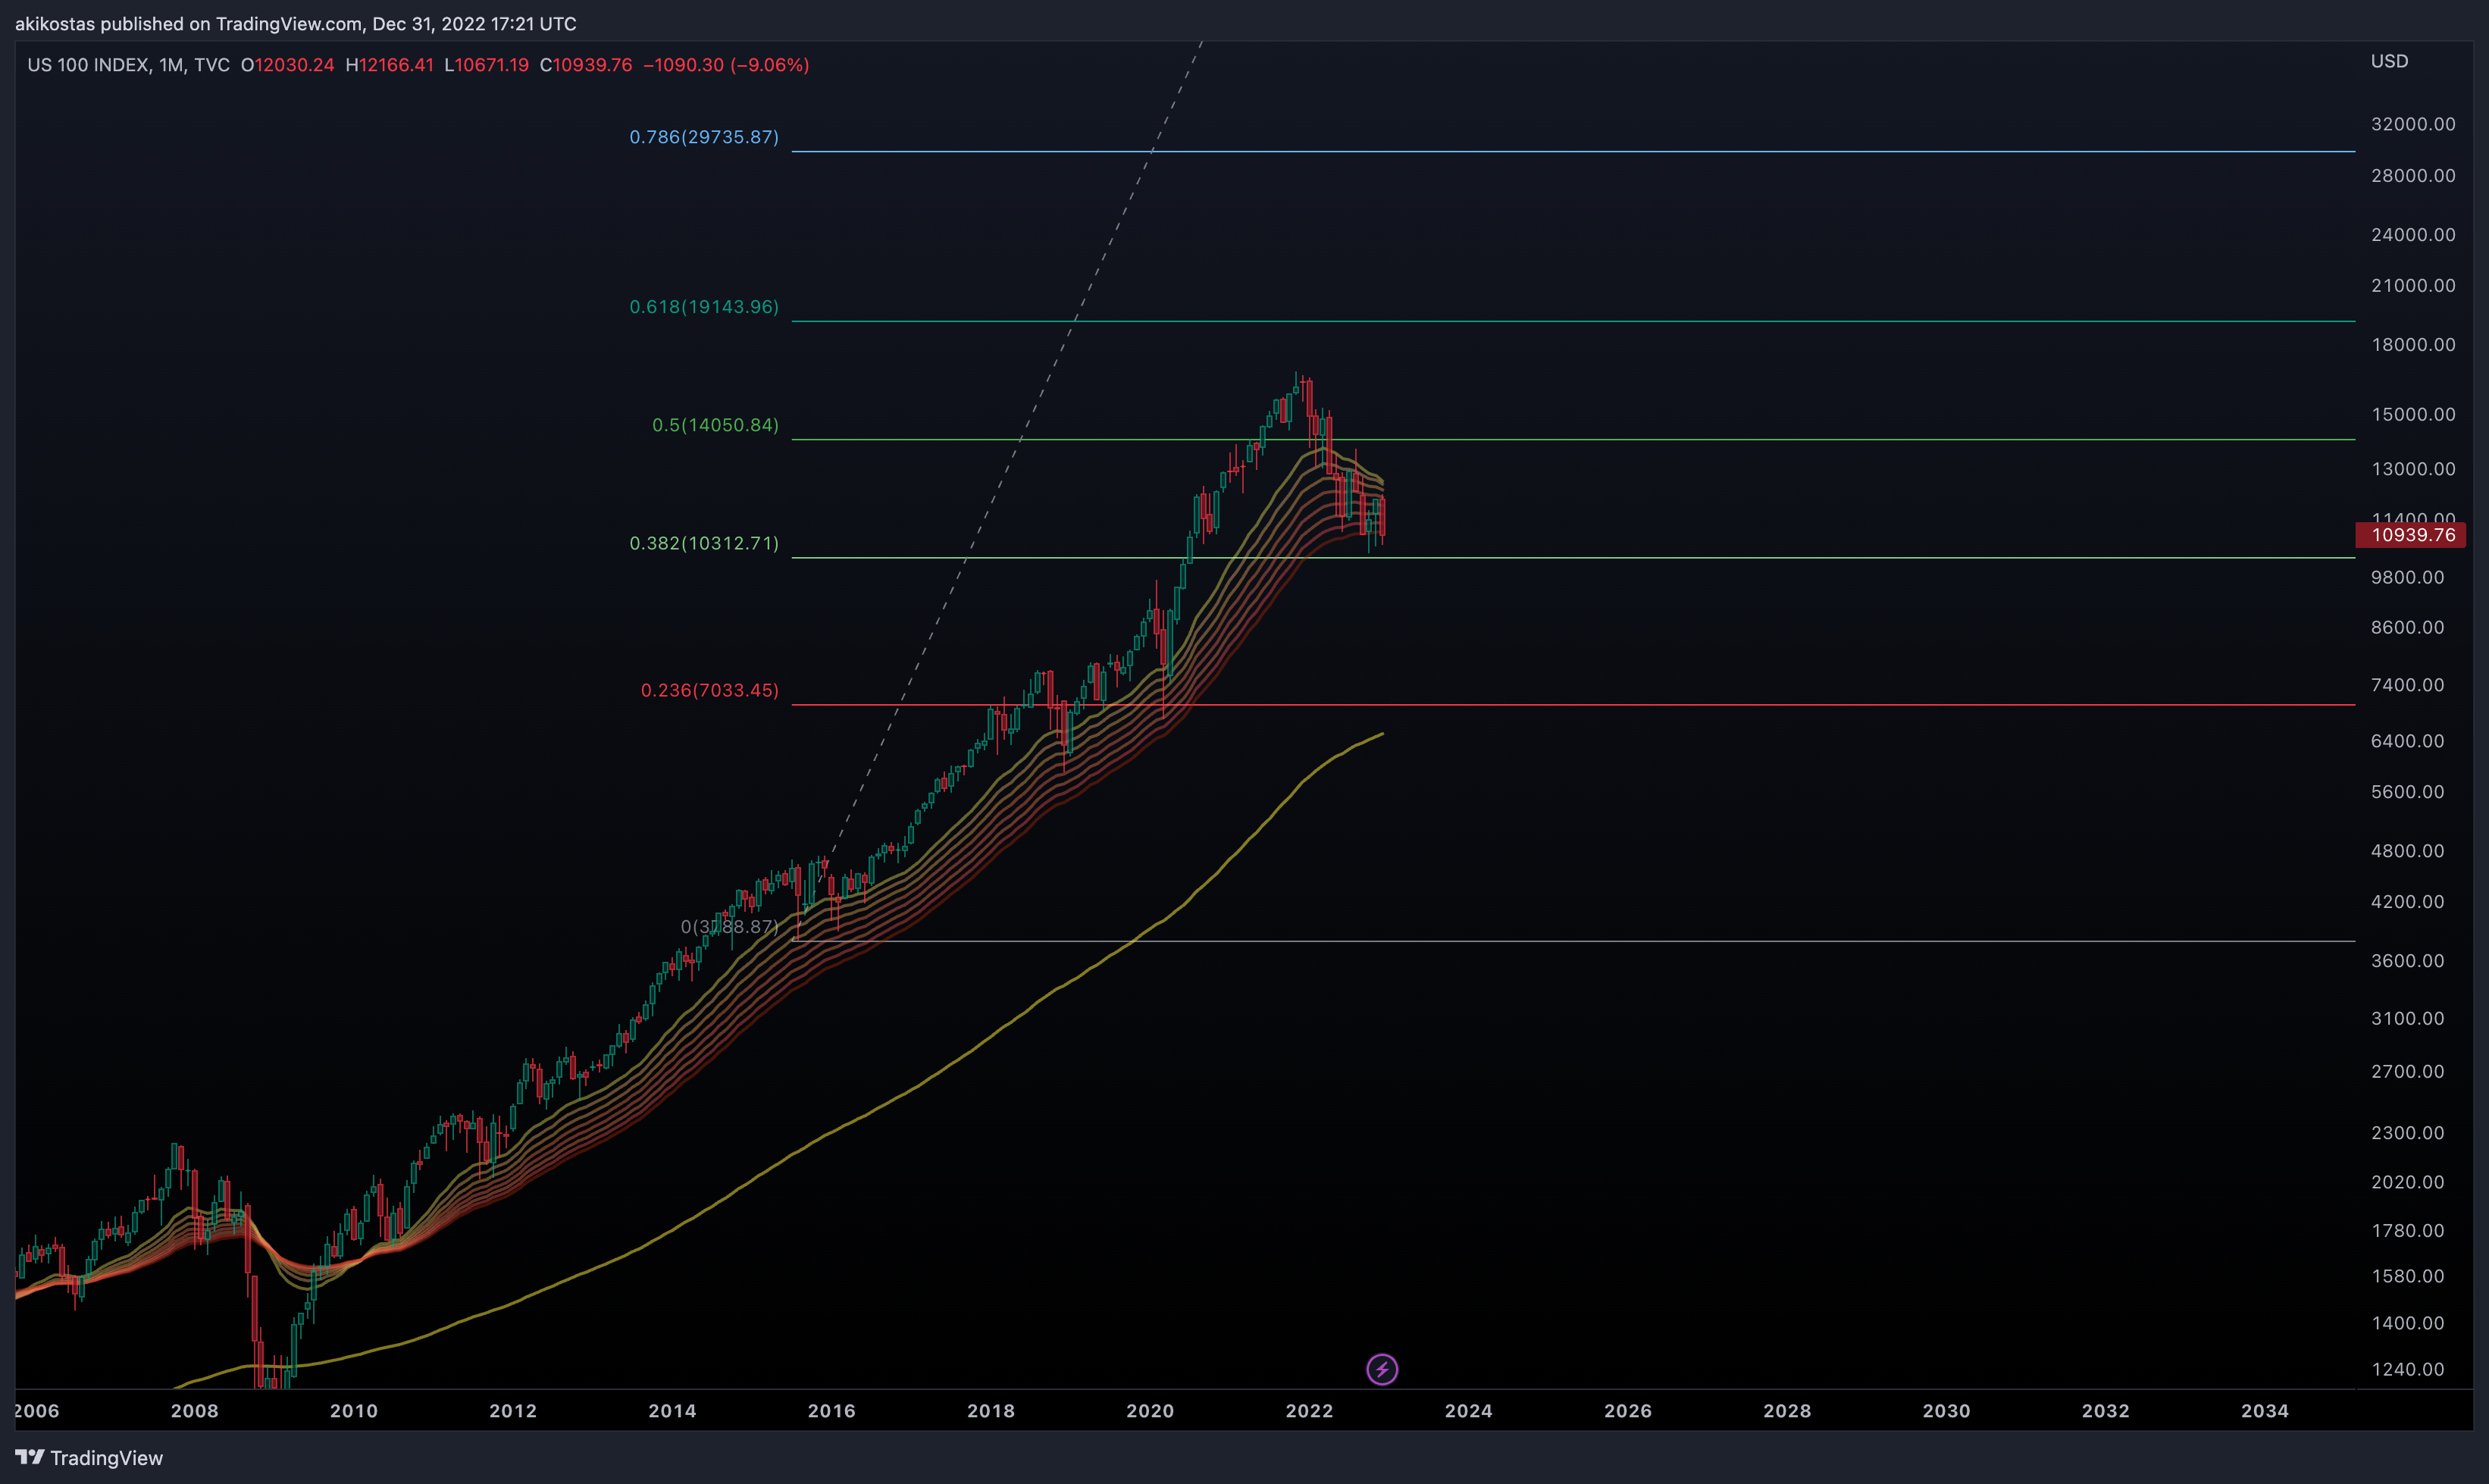Click the 2008 time axis label
This screenshot has width=2489, height=1484.
point(195,1411)
